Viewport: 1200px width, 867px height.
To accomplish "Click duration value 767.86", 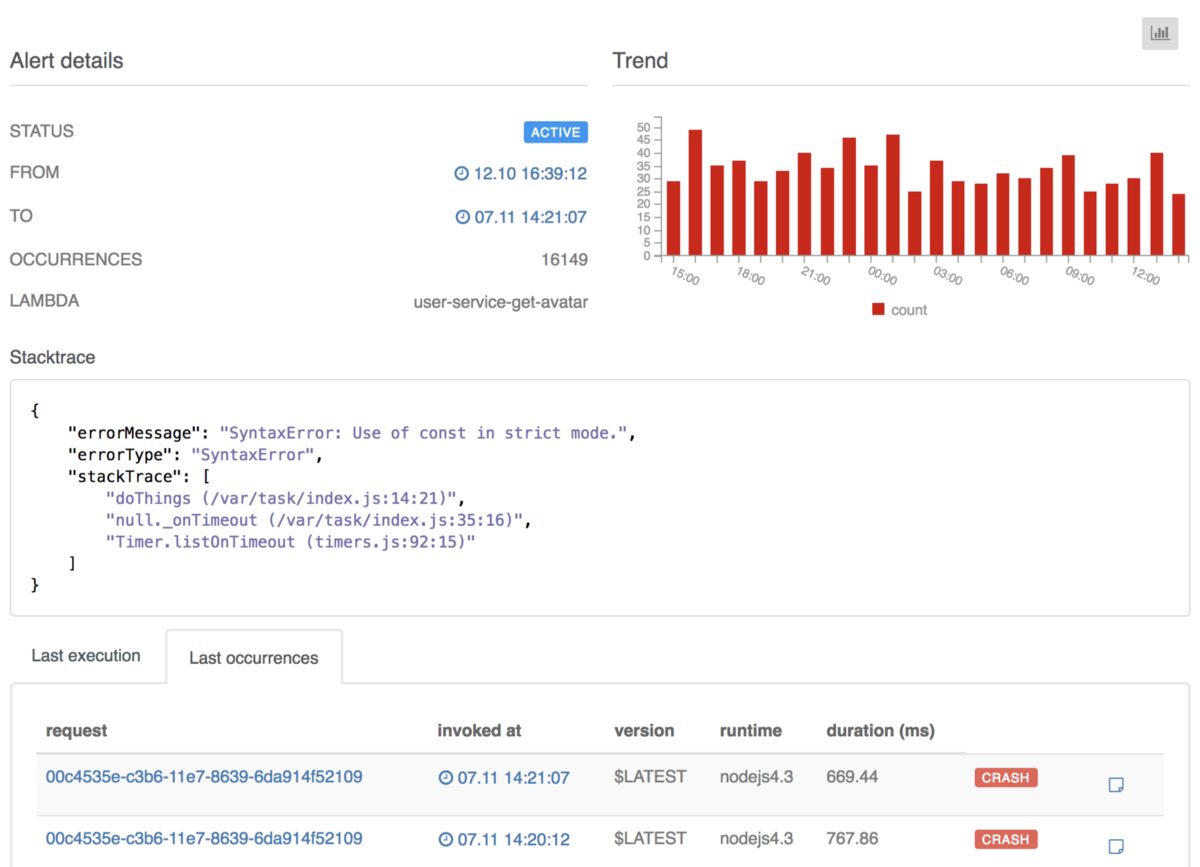I will (x=852, y=838).
